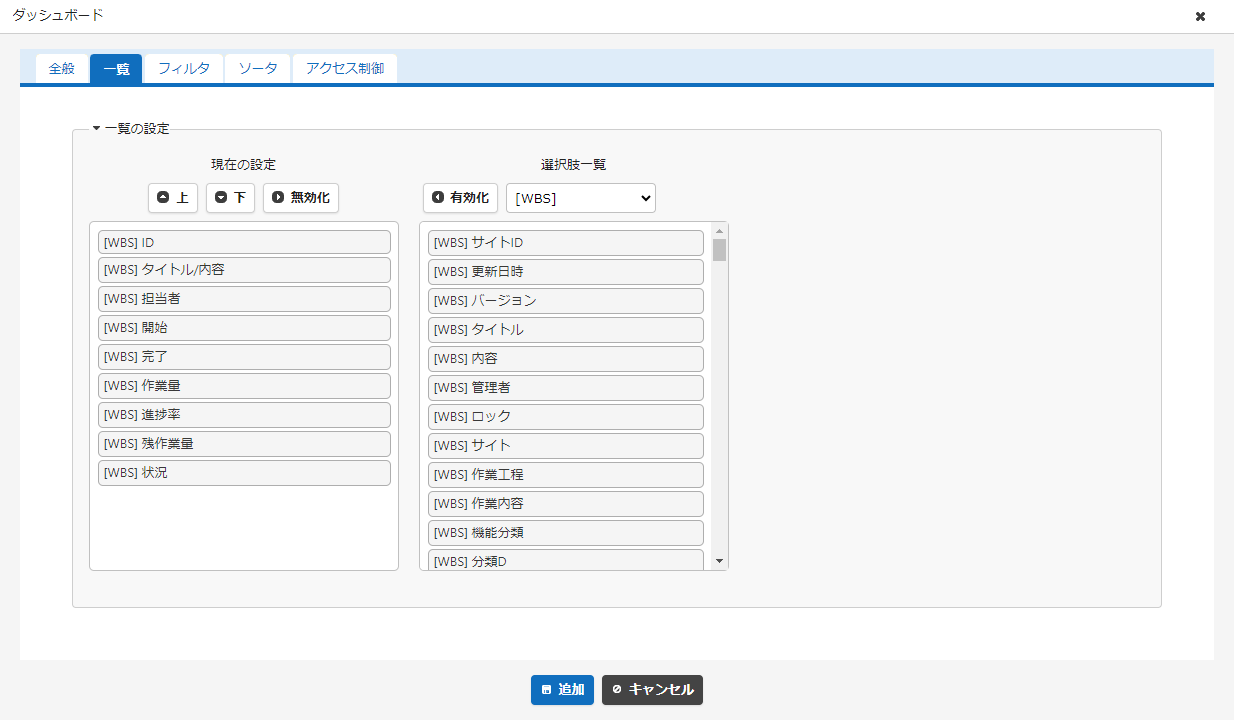Open the アクセス制御 tab
1234x720 pixels.
point(345,69)
